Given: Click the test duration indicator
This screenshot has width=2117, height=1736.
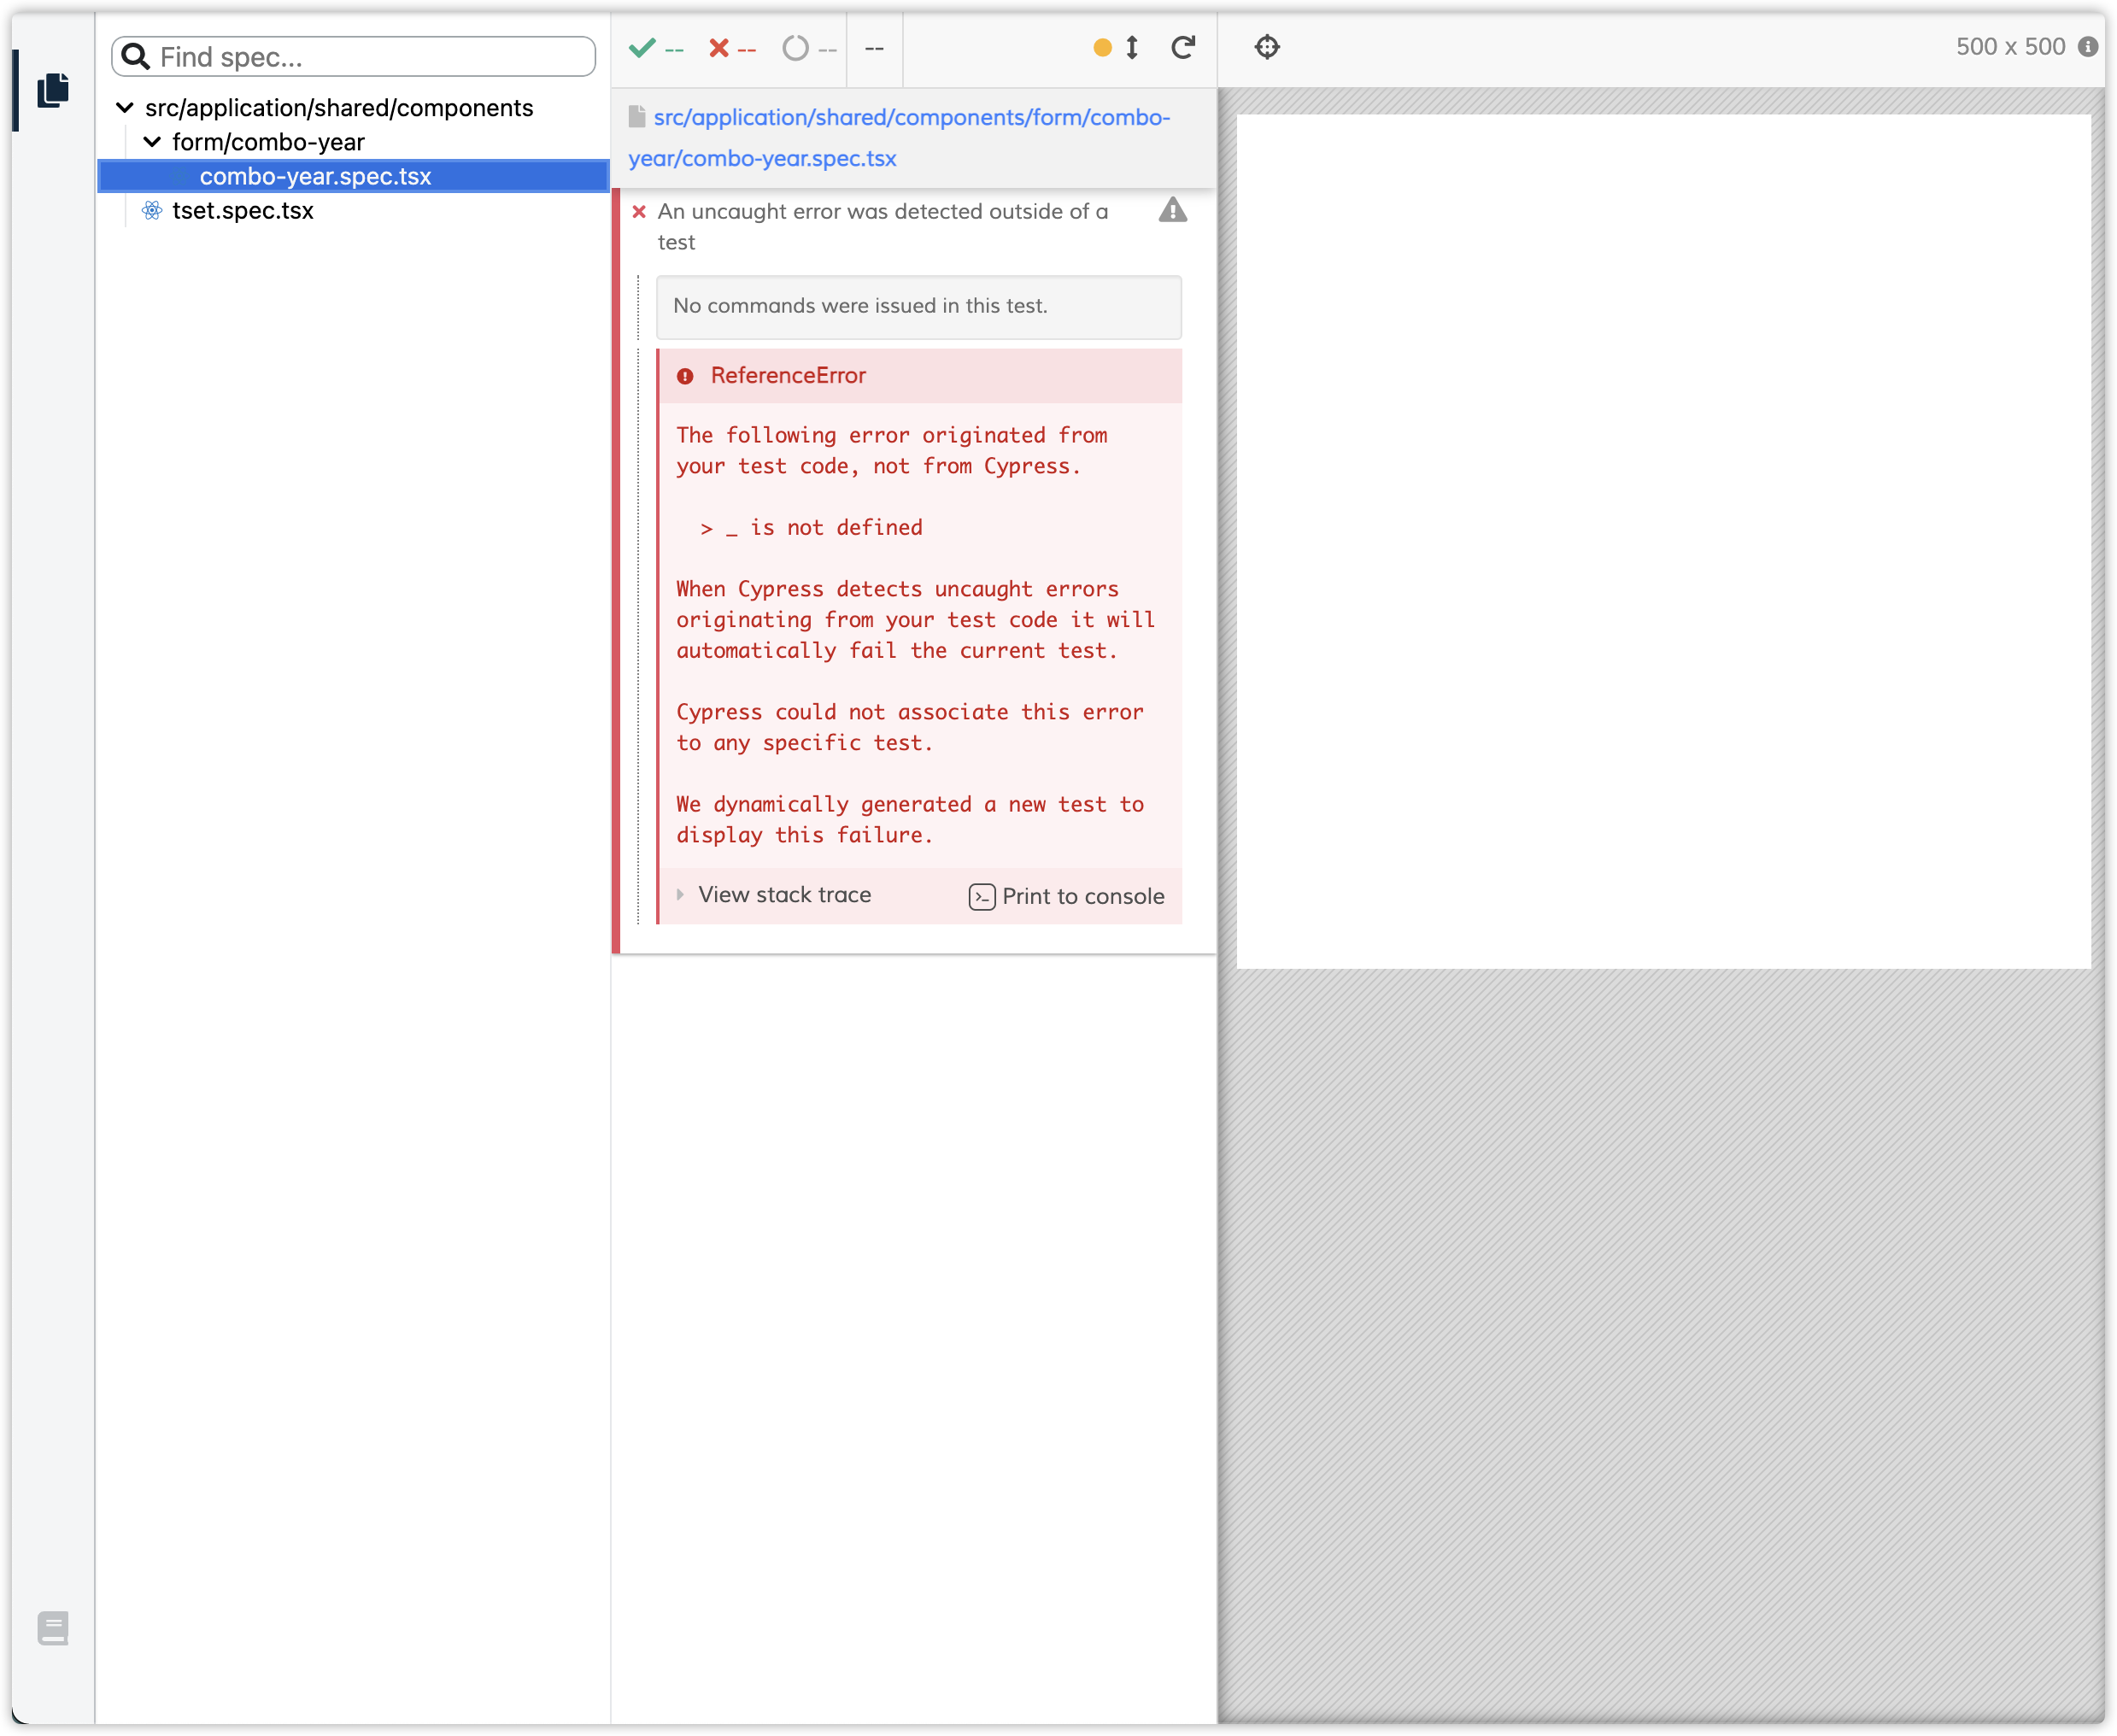Looking at the screenshot, I should pyautogui.click(x=874, y=48).
